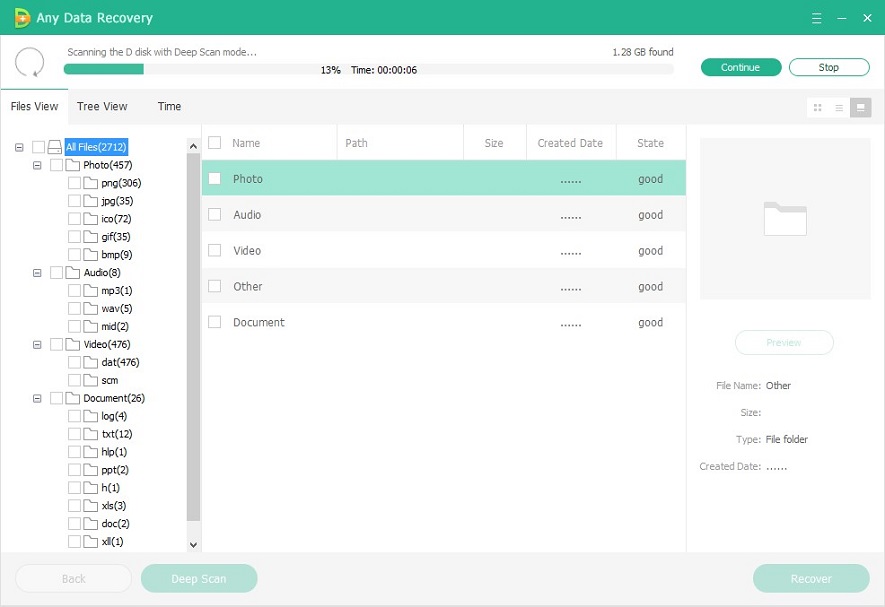885x607 pixels.
Task: Click the folder icon next to ico(72)
Action: [90, 219]
